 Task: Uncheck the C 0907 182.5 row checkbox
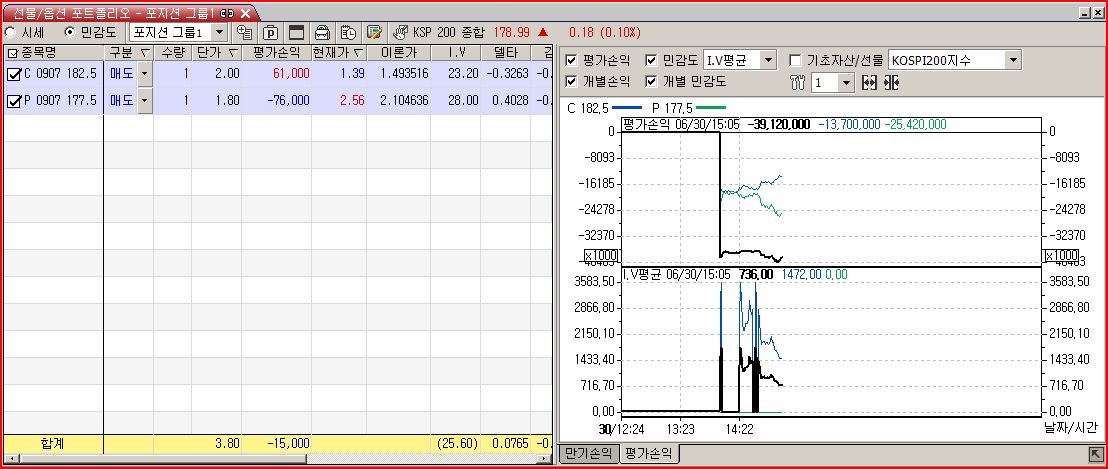click(13, 74)
